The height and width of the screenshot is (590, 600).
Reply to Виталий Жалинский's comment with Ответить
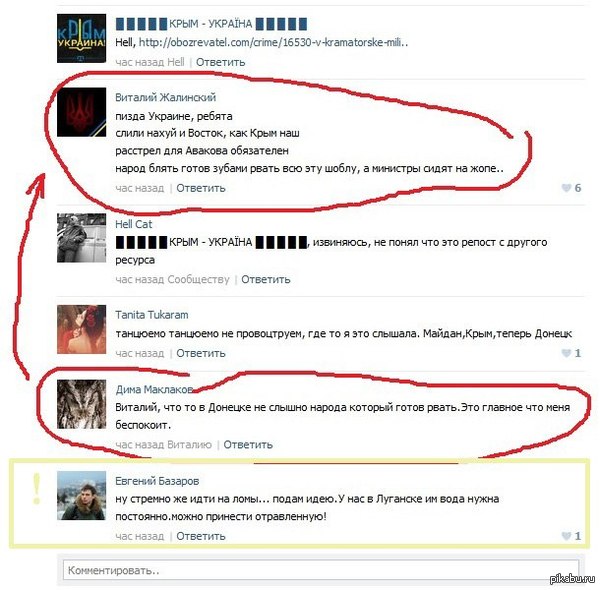click(x=201, y=188)
